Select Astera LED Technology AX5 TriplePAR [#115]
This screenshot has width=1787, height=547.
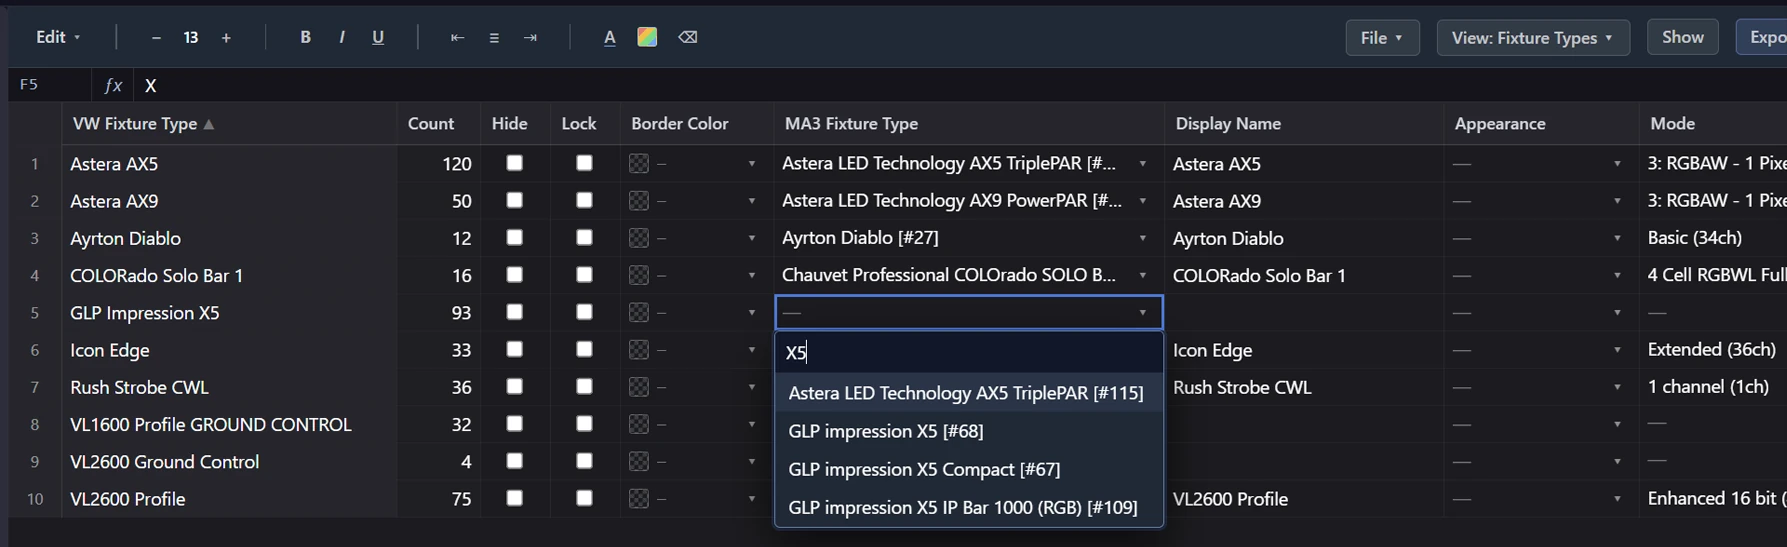(969, 393)
